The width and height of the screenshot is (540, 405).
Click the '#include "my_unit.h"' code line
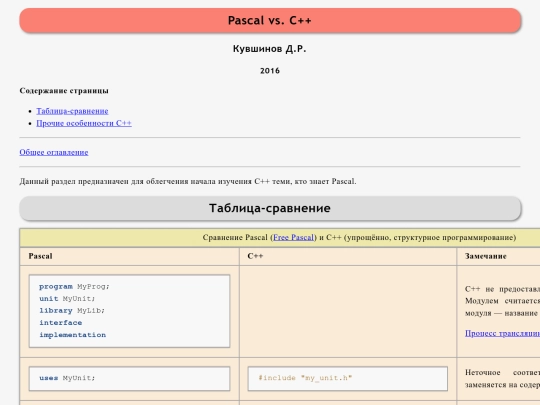point(305,378)
